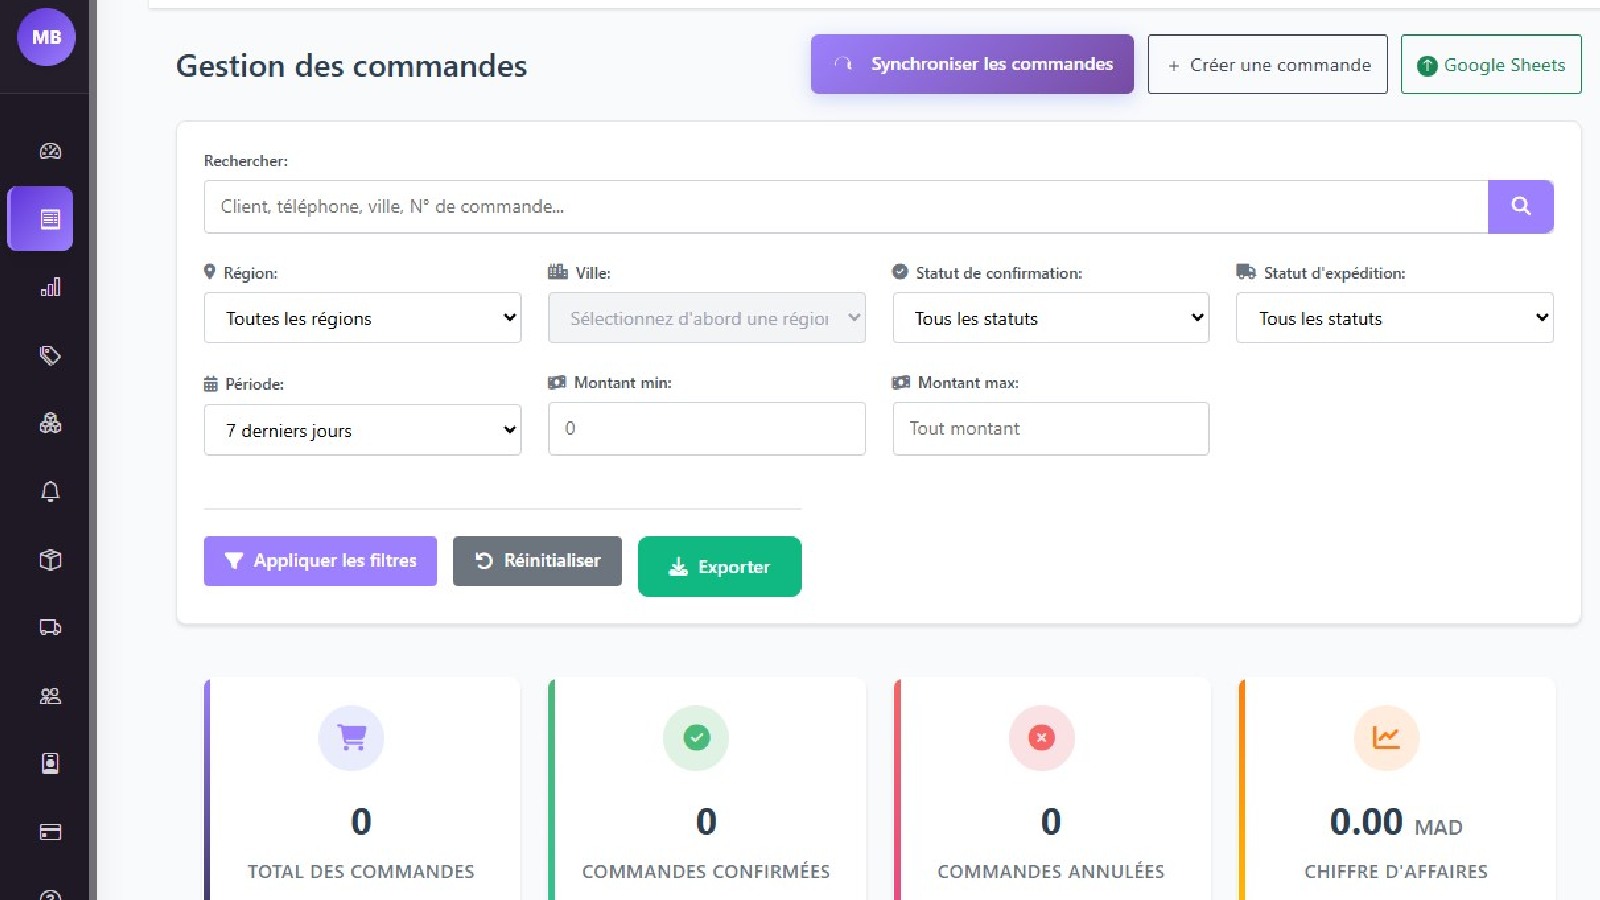Expand the Statut de confirmation dropdown
Screen dimensions: 1600x900
tap(1050, 318)
